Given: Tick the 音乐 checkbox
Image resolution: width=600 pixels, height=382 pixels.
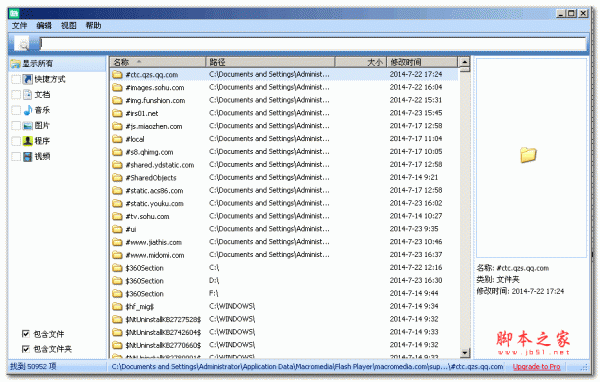Looking at the screenshot, I should pyautogui.click(x=16, y=110).
